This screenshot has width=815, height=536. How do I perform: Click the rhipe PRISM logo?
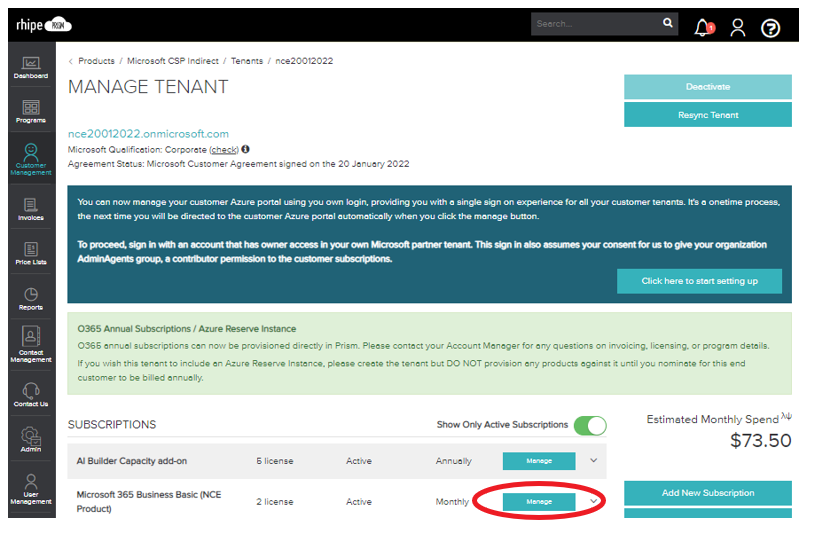pos(44,24)
